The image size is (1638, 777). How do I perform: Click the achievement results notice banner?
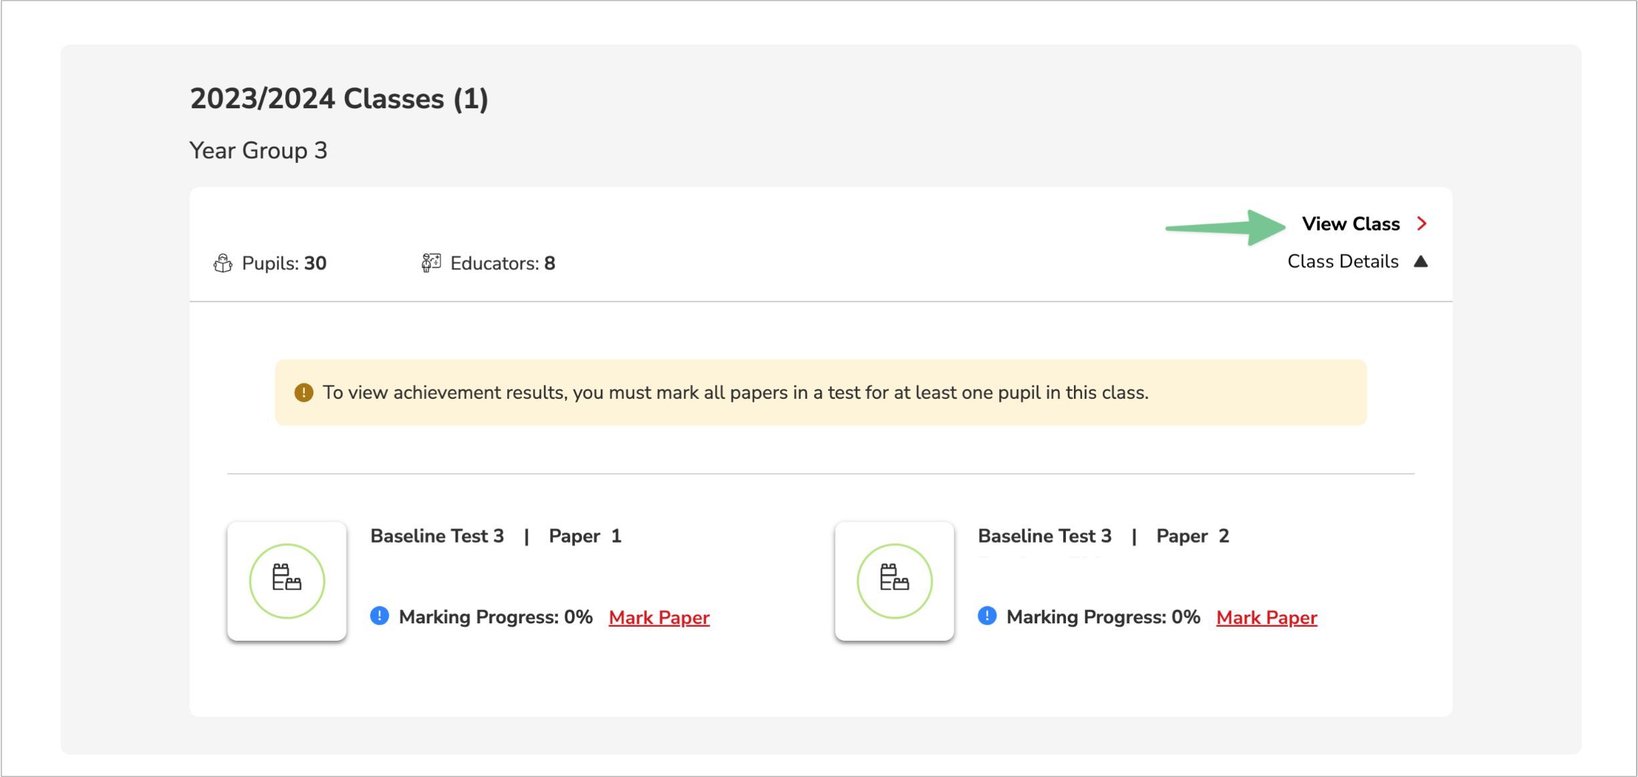[820, 393]
